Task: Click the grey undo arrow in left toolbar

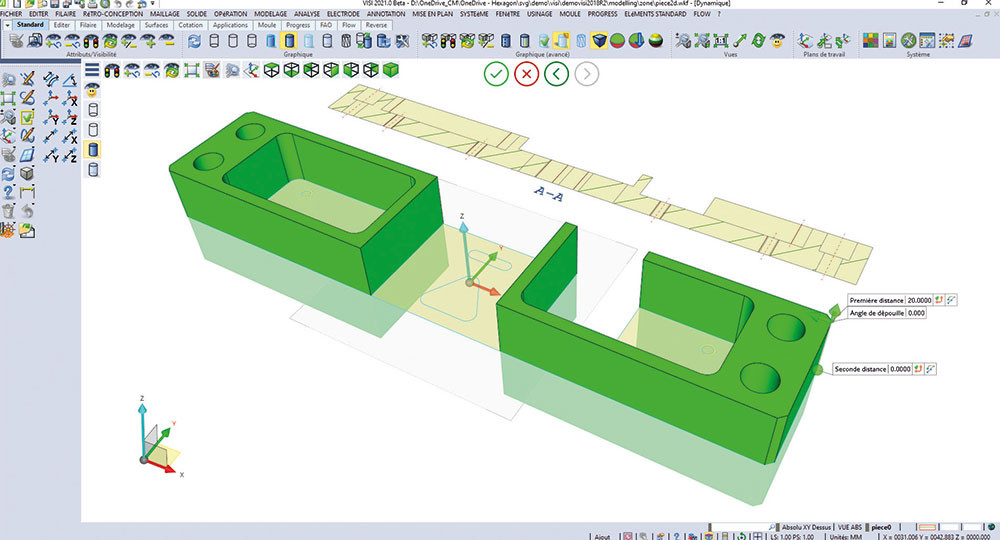Action: click(x=27, y=211)
